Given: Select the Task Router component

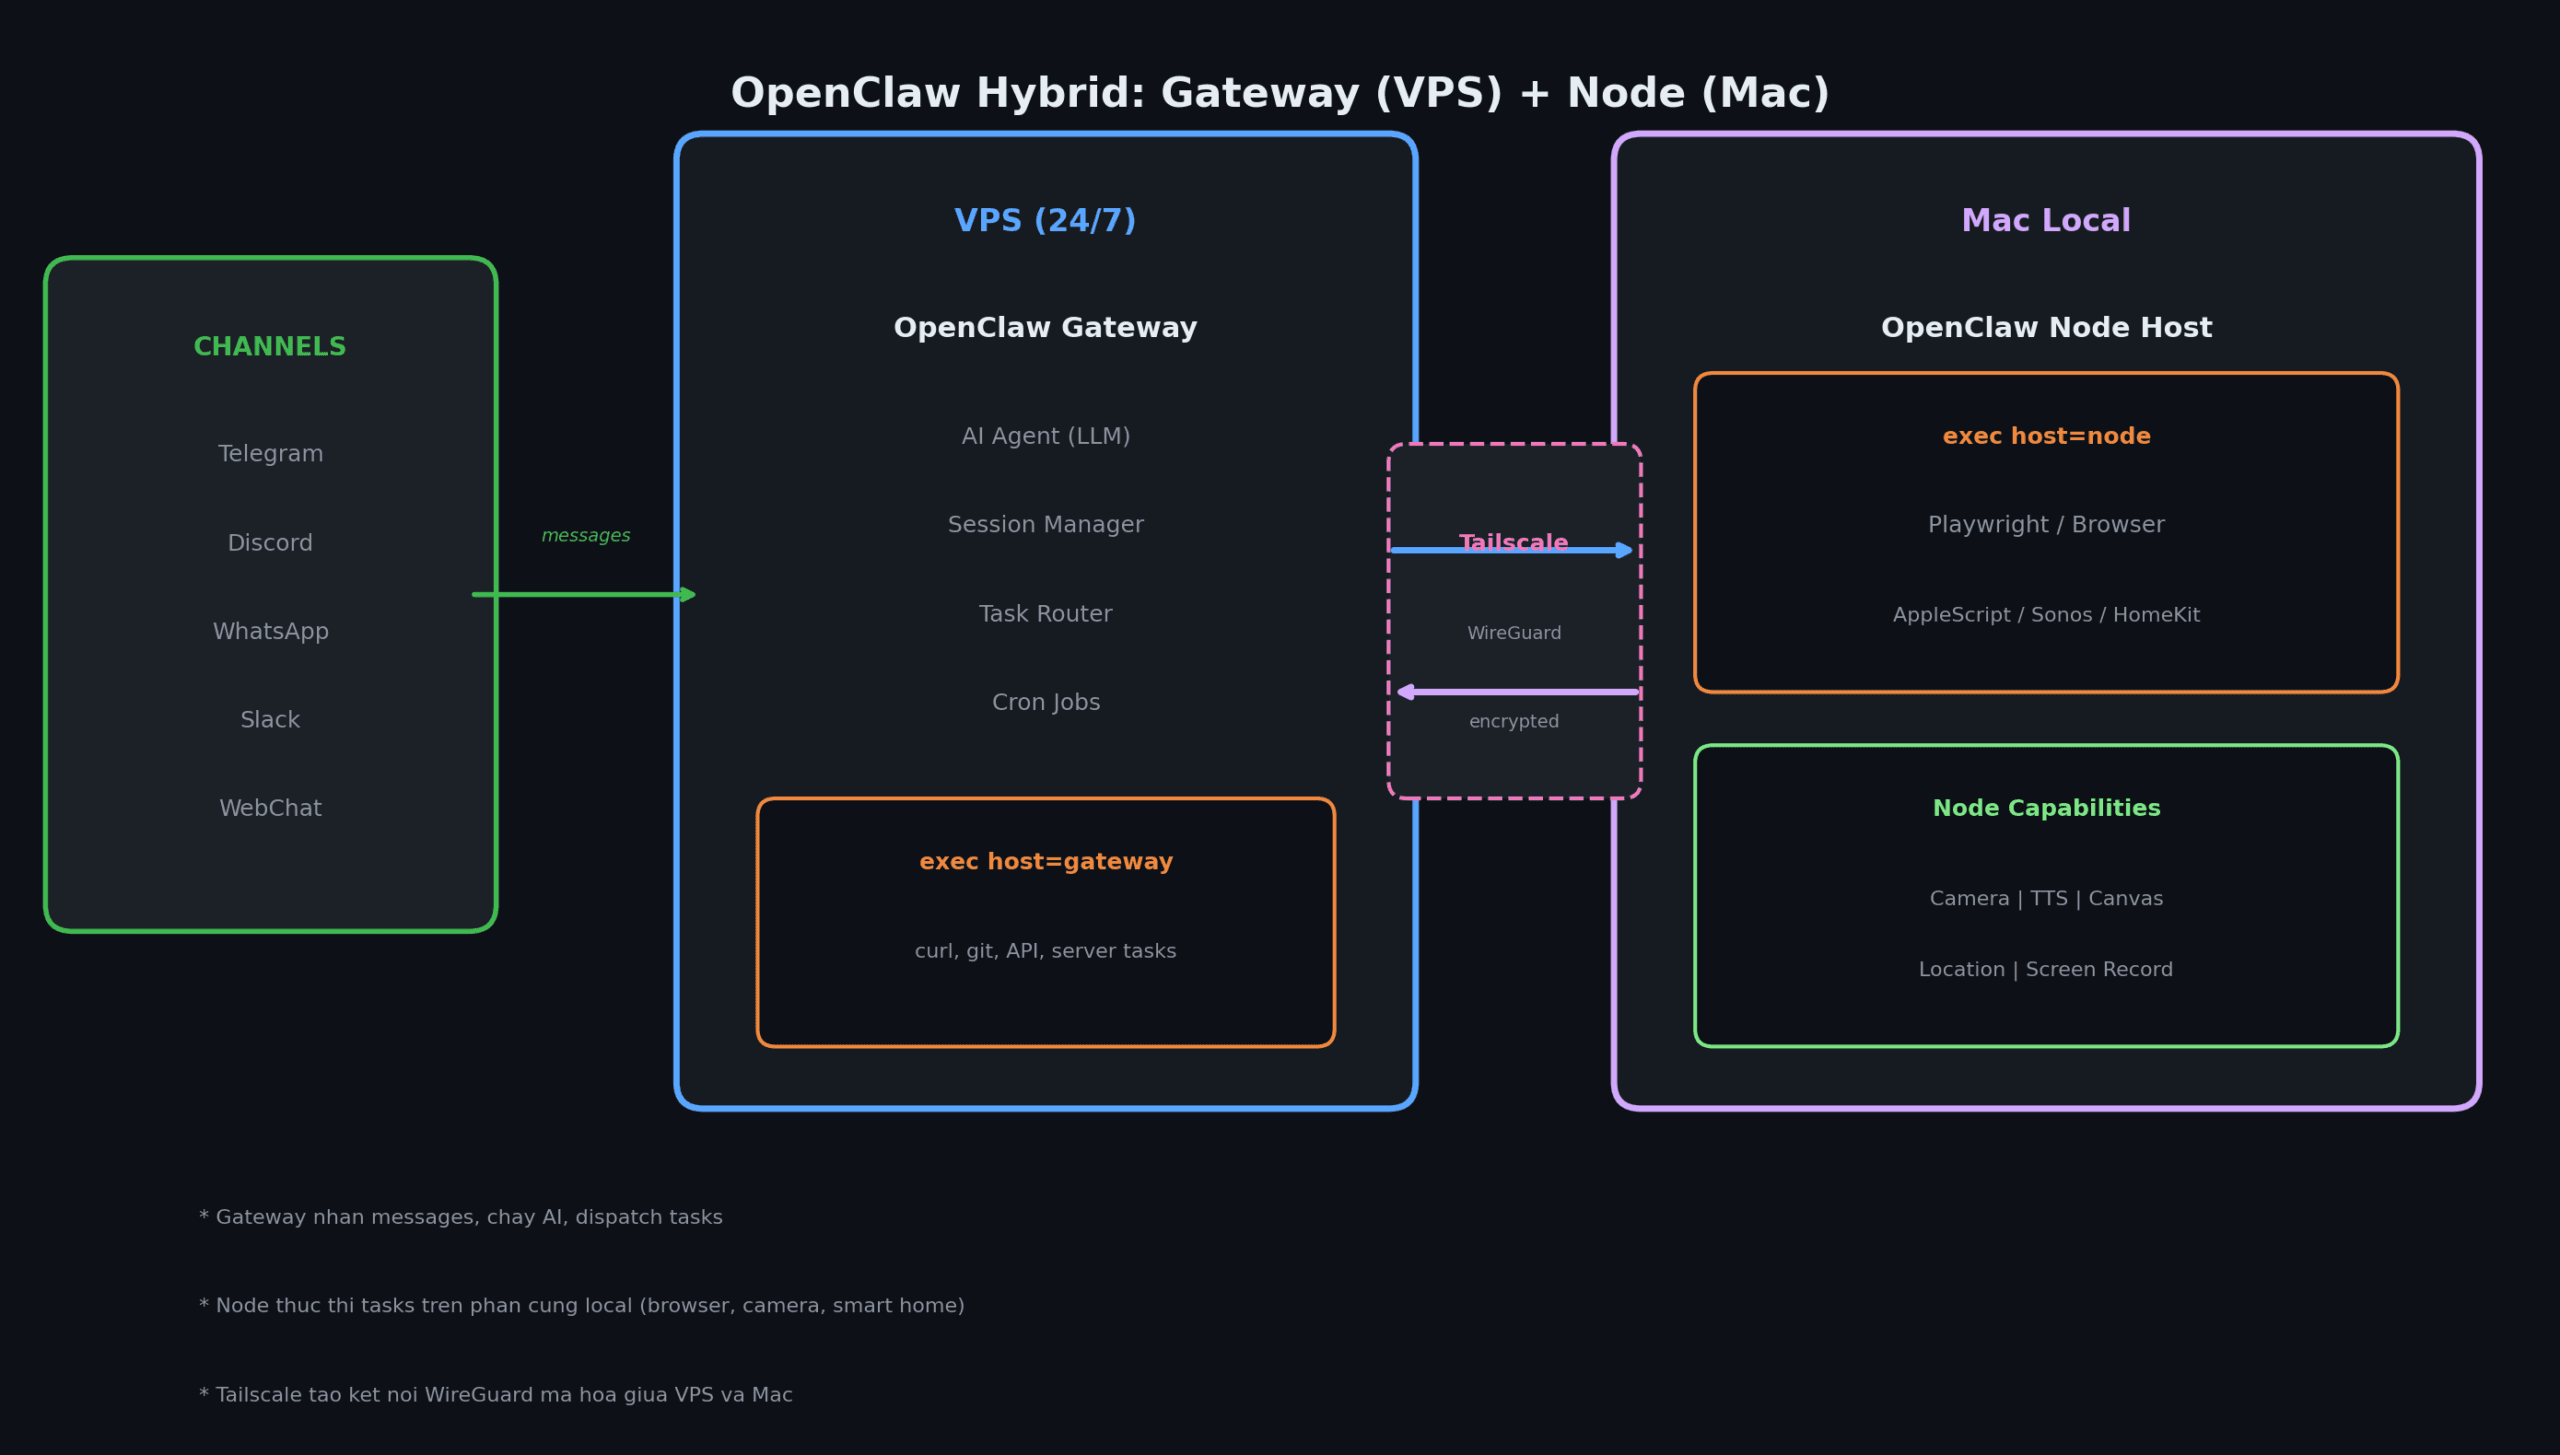Looking at the screenshot, I should 1045,612.
